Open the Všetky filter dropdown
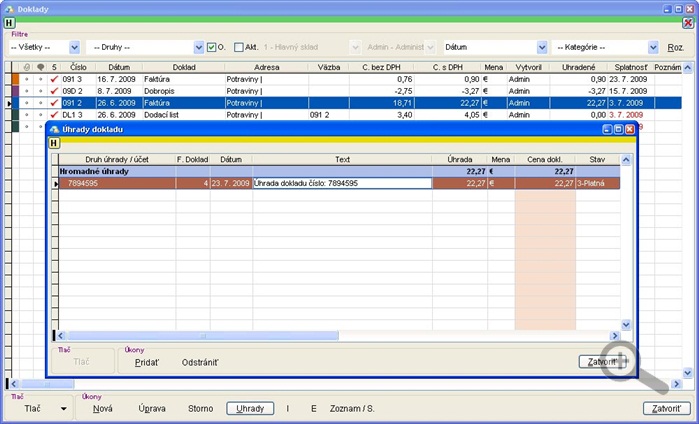The width and height of the screenshot is (699, 424). [x=74, y=47]
